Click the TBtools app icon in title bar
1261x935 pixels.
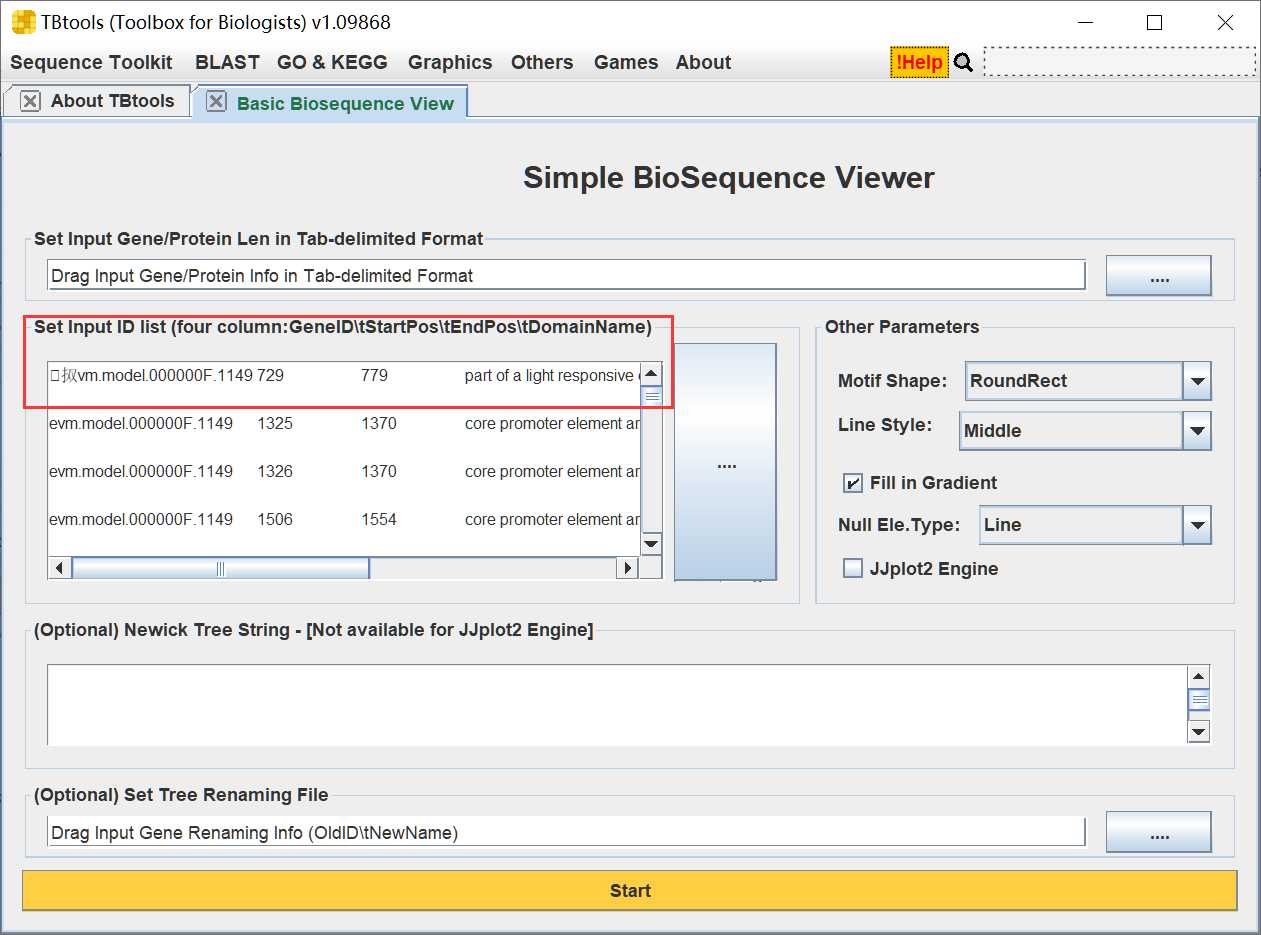click(x=22, y=22)
